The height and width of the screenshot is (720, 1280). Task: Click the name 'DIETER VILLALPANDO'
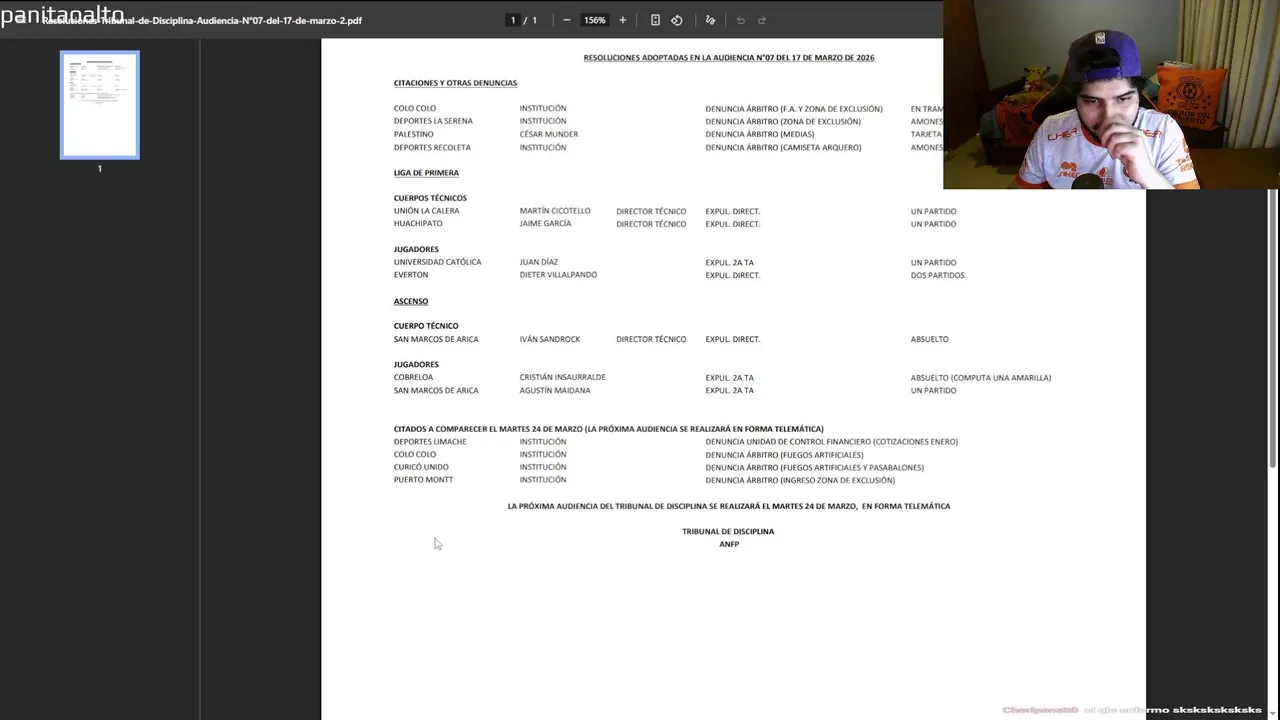tap(558, 275)
